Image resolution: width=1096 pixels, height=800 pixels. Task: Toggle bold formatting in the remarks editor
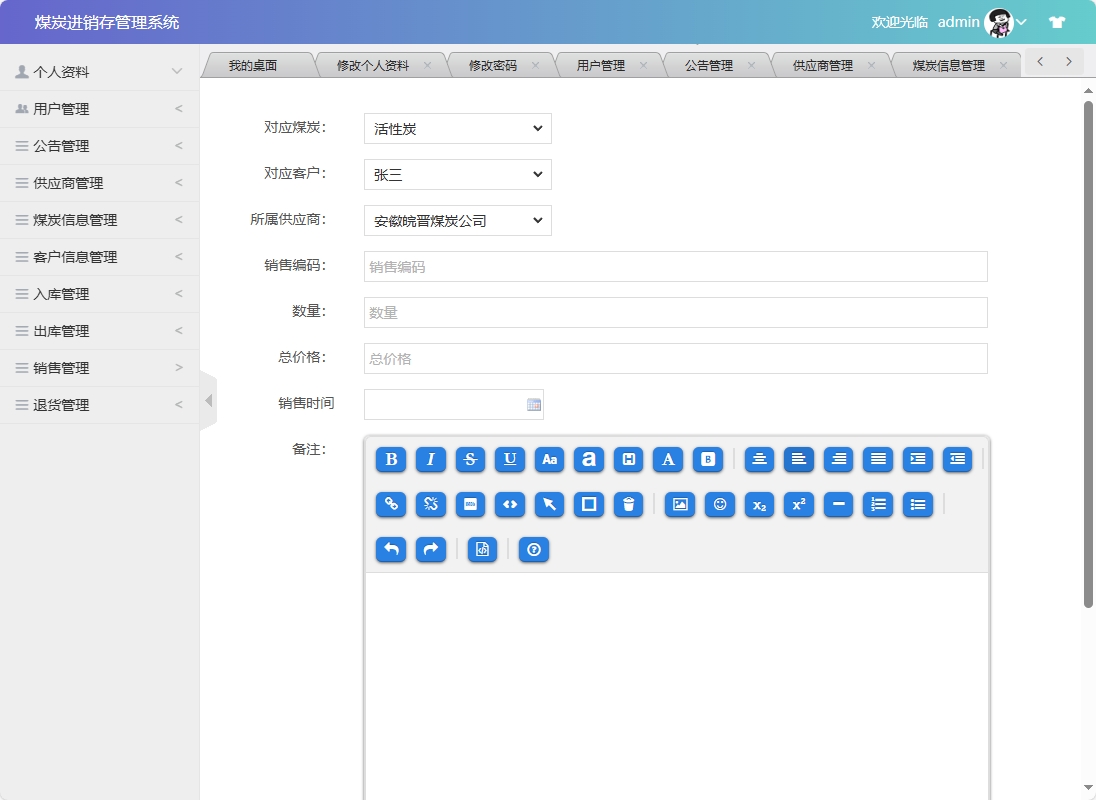(x=390, y=460)
